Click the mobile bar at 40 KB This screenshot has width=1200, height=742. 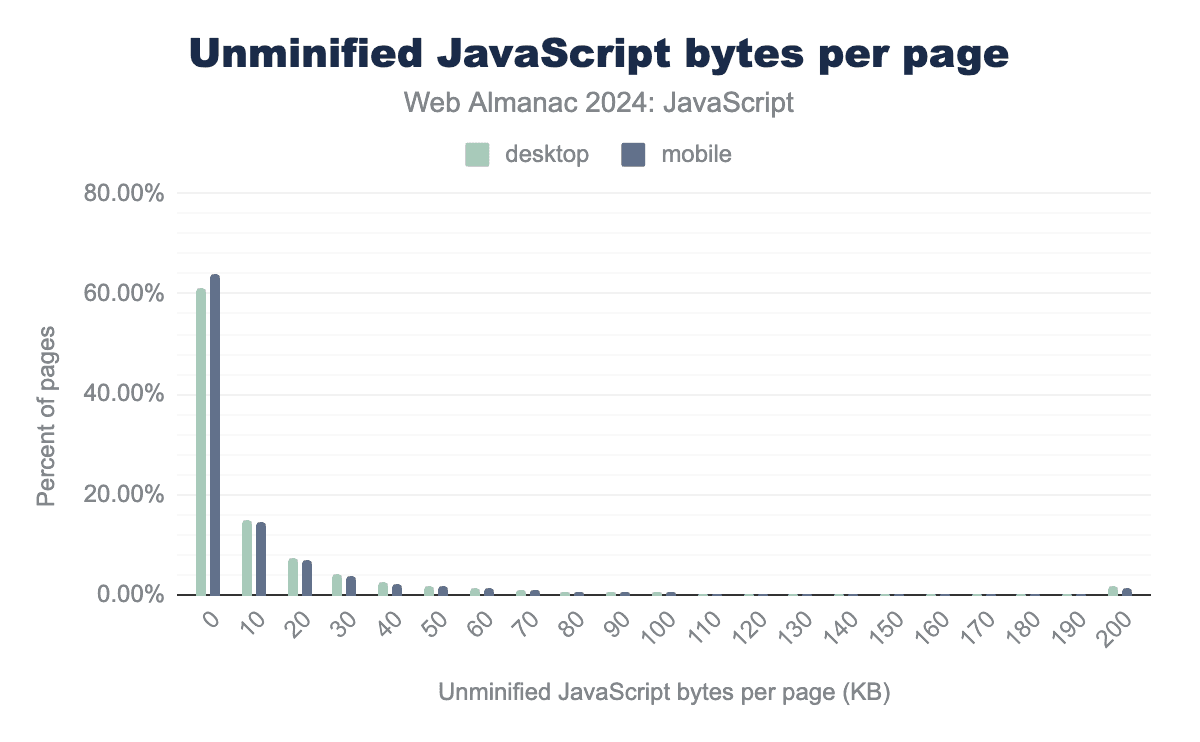pos(397,589)
